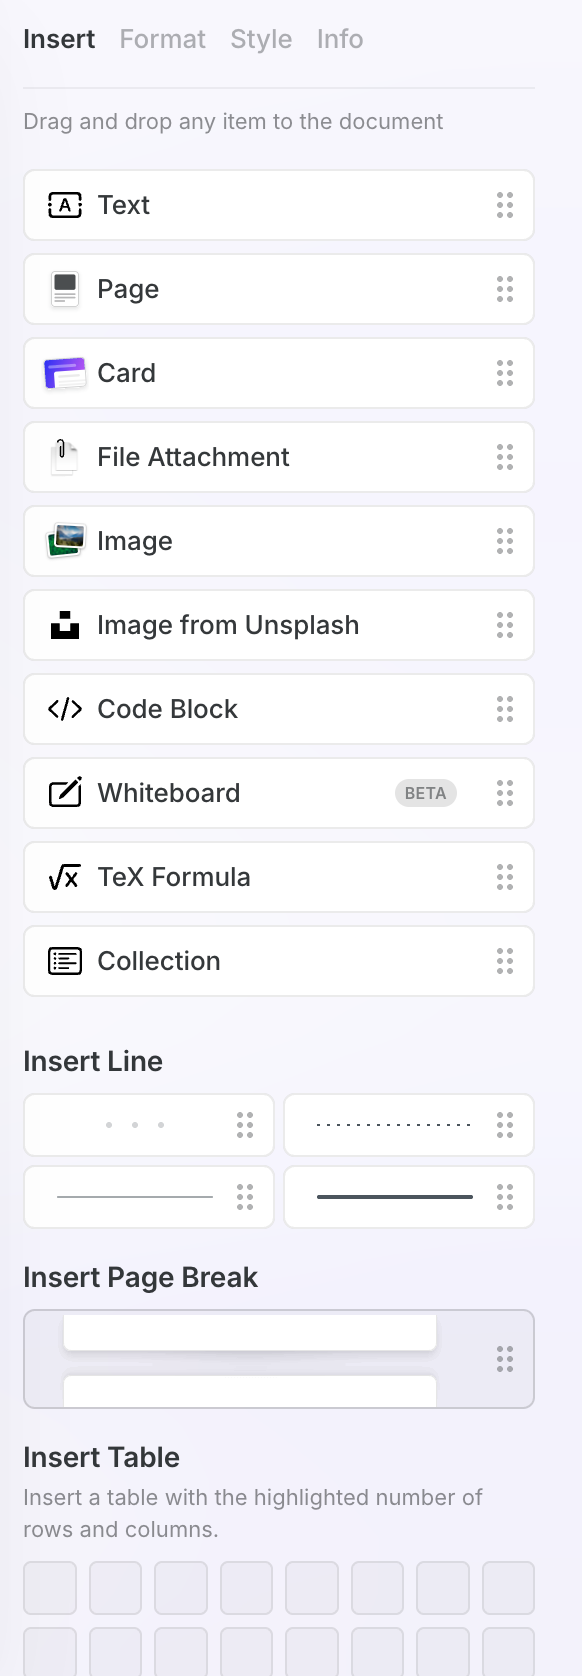
Task: Select the Text block icon
Action: [x=64, y=205]
